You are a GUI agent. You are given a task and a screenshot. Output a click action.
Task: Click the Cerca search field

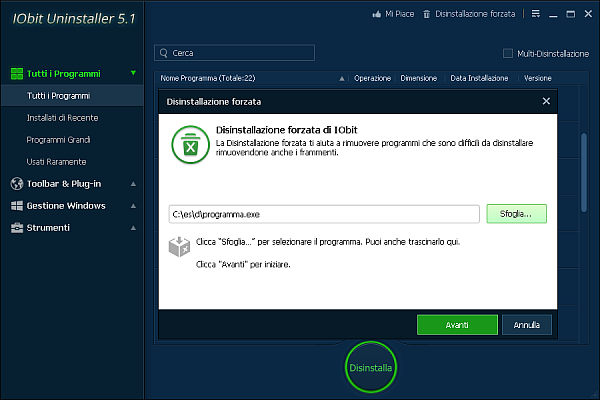tap(234, 53)
